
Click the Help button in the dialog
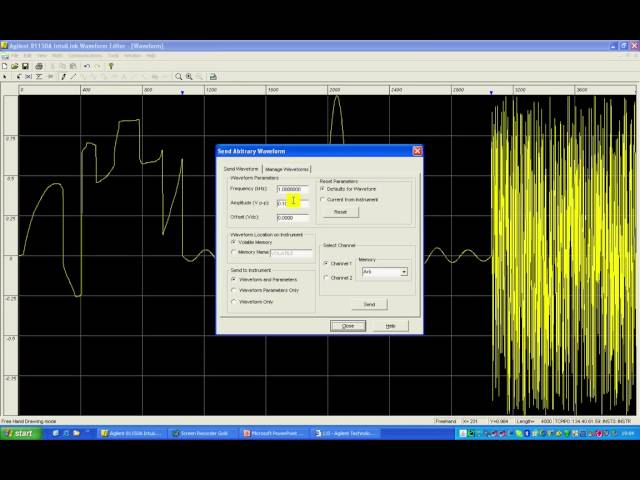click(x=391, y=326)
